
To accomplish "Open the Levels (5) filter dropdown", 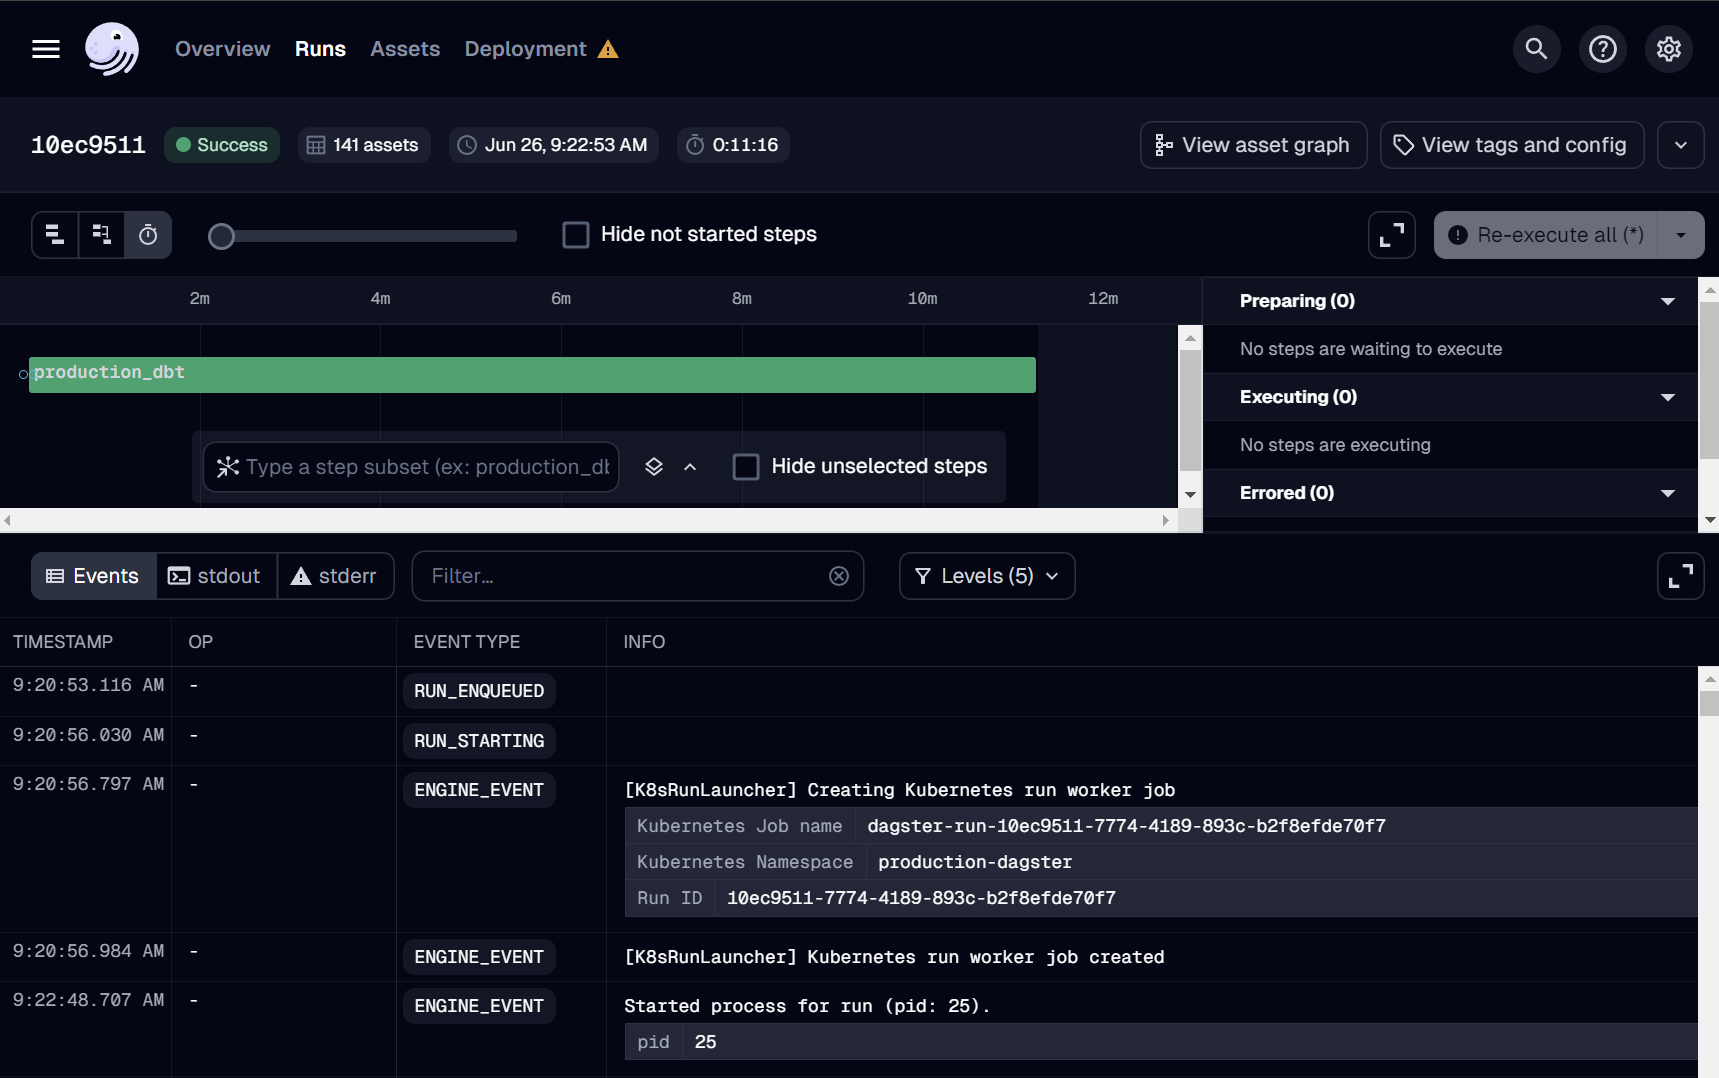I will pyautogui.click(x=986, y=576).
